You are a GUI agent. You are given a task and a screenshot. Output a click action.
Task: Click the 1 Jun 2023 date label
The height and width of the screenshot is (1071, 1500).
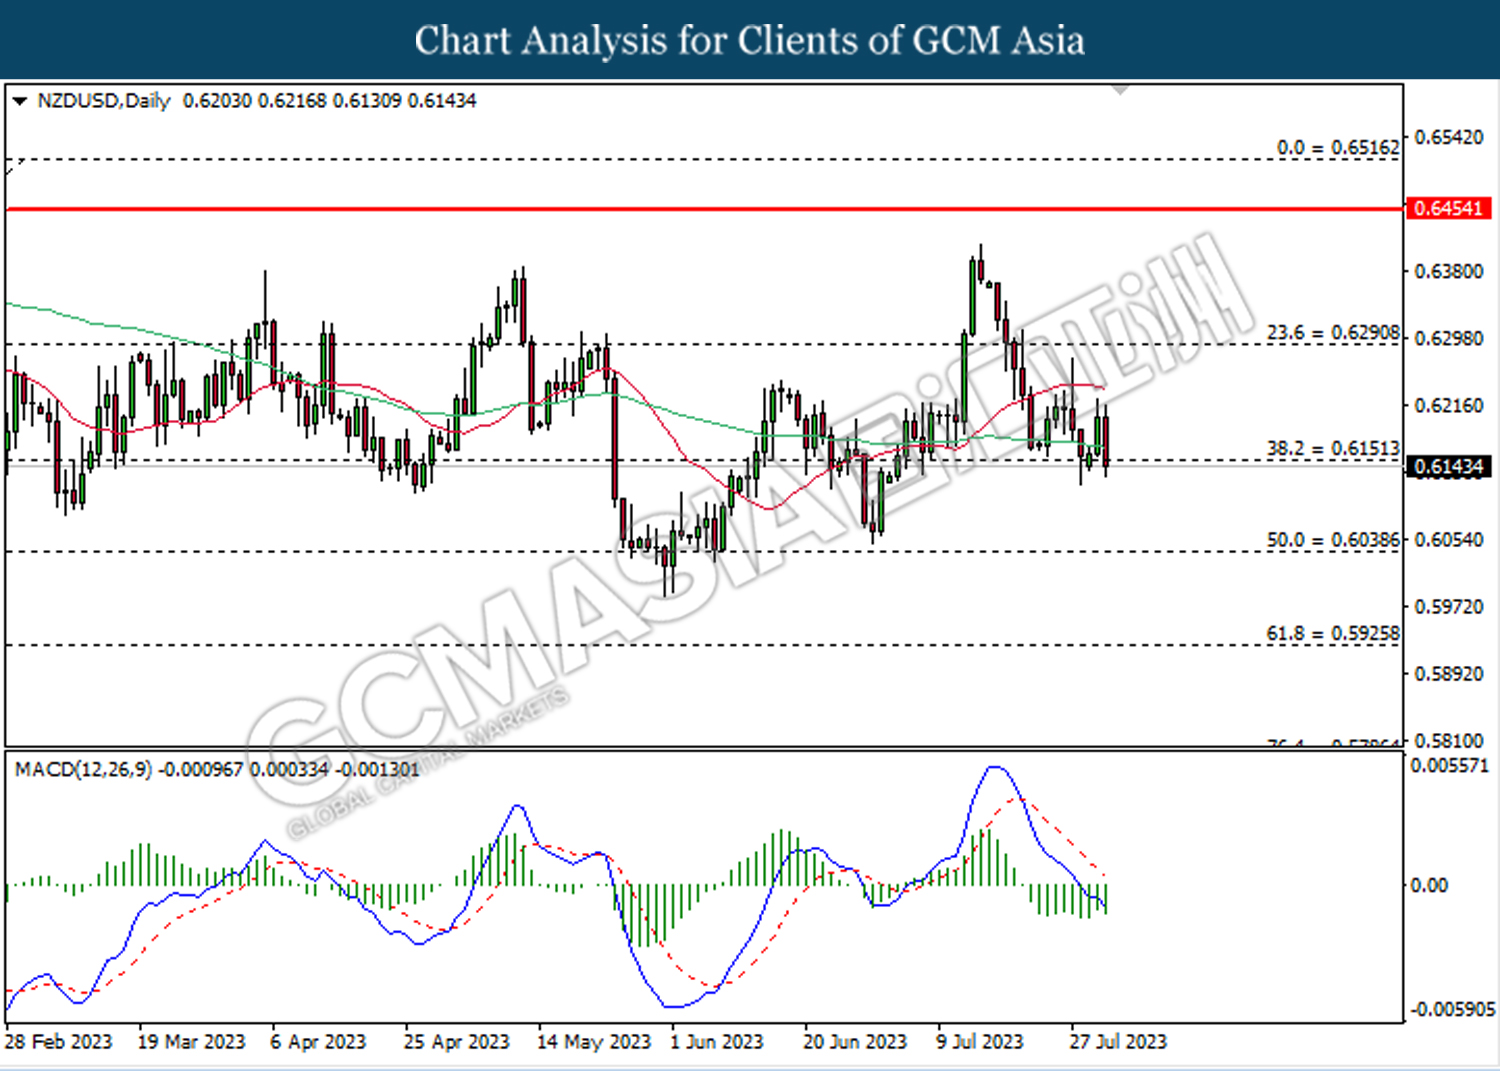pos(717,1042)
